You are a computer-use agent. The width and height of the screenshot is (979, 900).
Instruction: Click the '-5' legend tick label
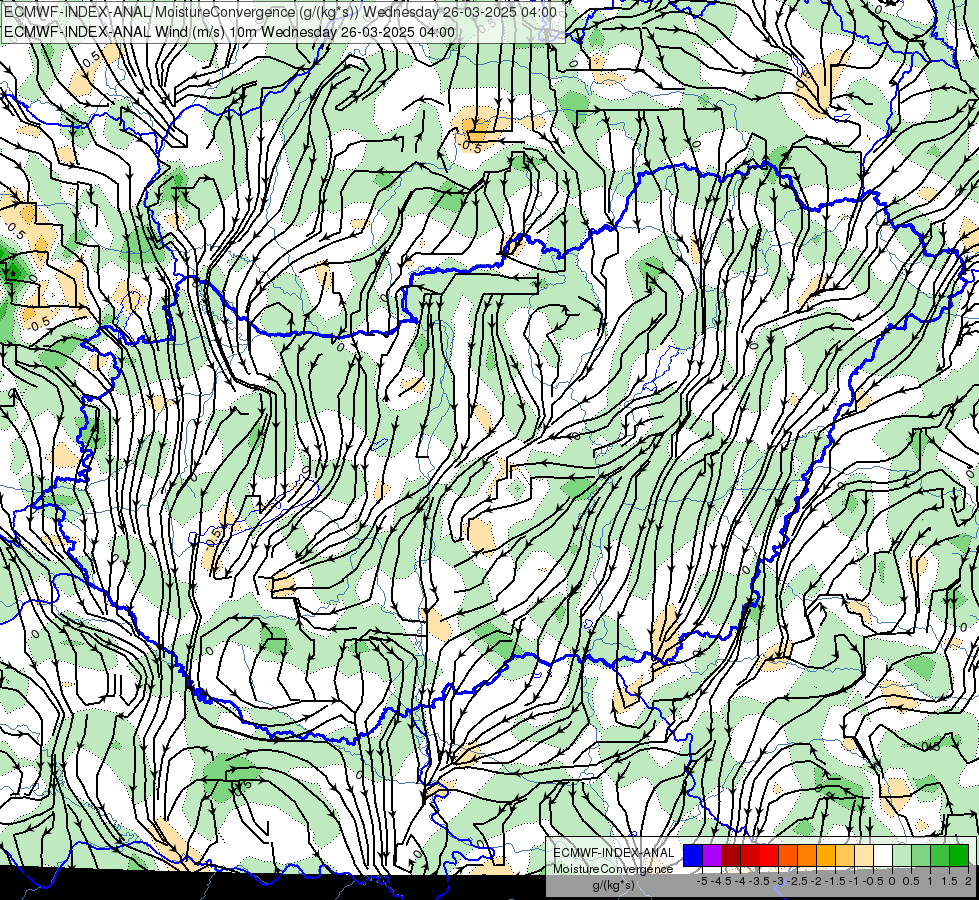[702, 881]
